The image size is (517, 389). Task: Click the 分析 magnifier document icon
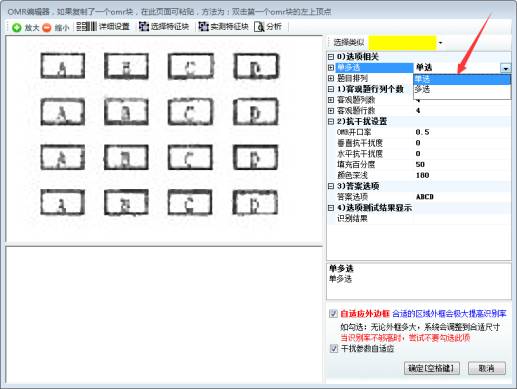pos(259,27)
